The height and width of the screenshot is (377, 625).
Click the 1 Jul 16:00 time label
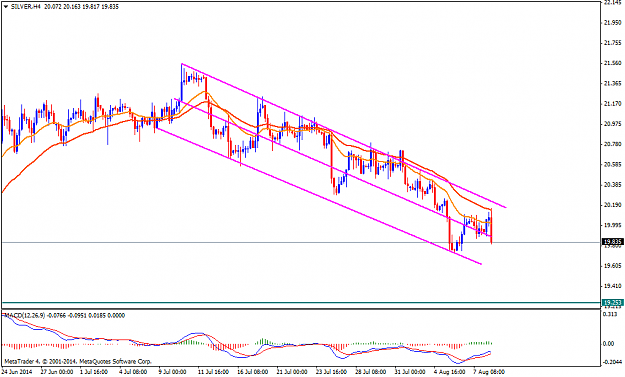(x=94, y=372)
